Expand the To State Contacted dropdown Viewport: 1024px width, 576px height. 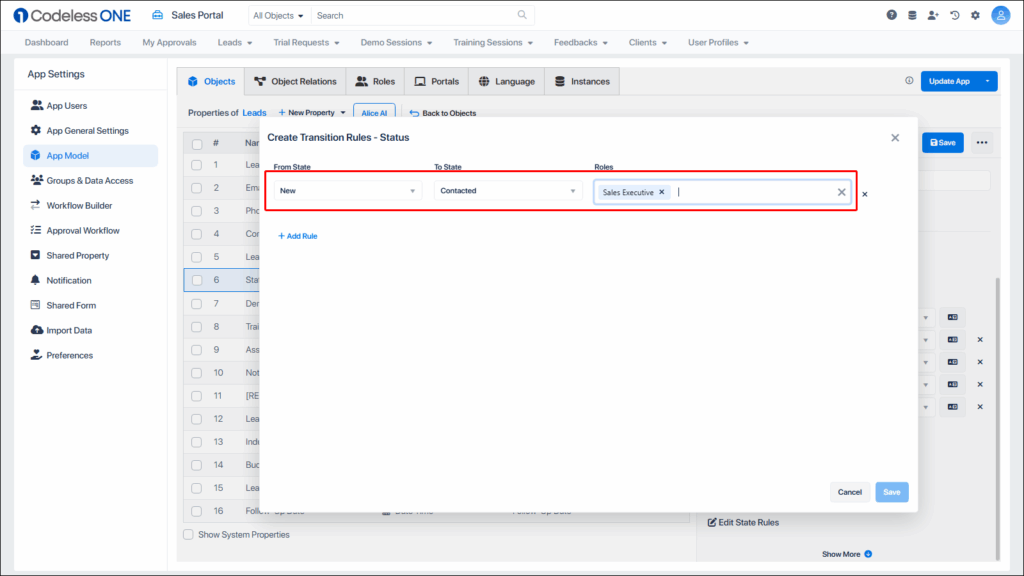point(507,191)
